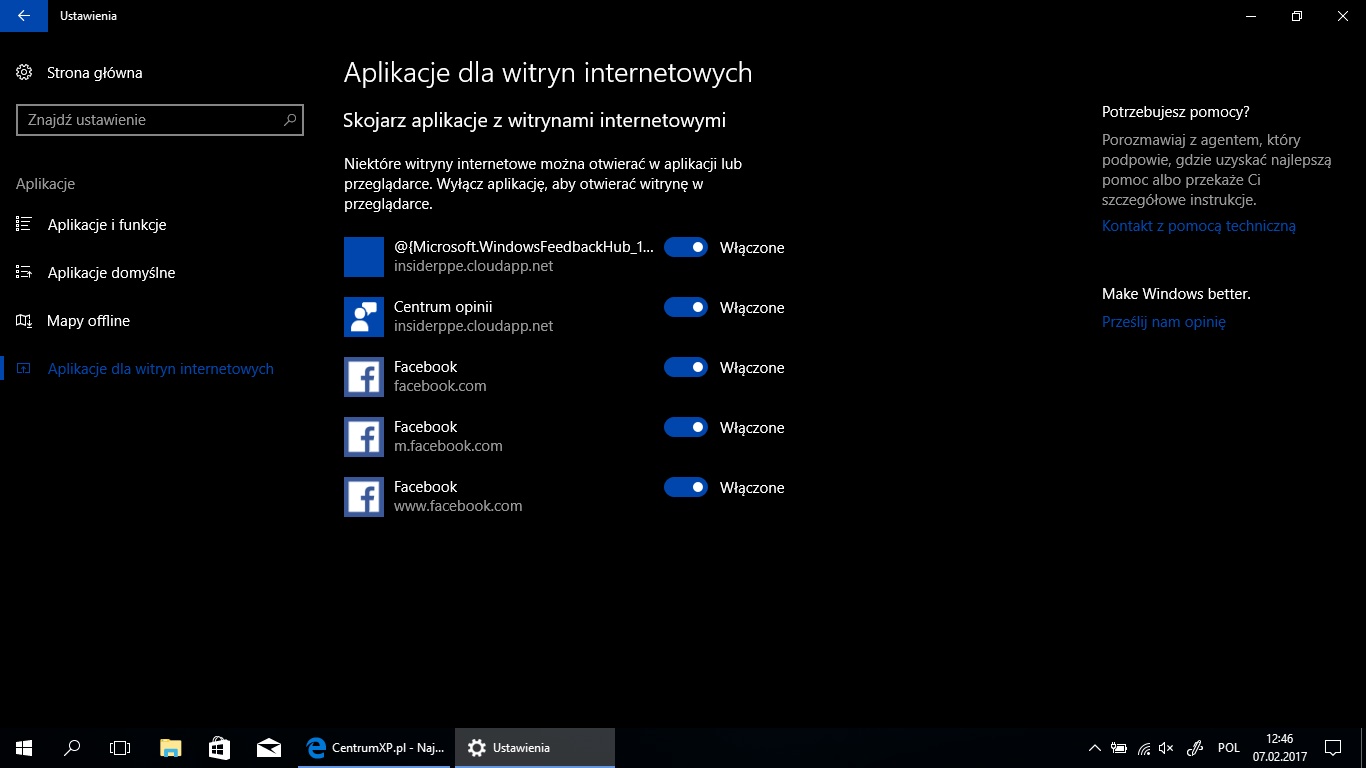Toggle Facebook for www.facebook.com
1366x768 pixels.
pyautogui.click(x=686, y=487)
